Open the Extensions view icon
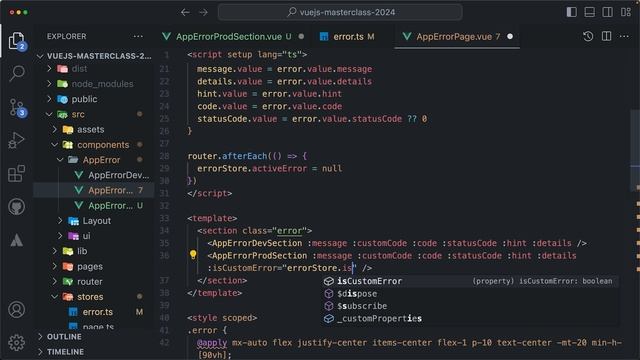This screenshot has height=360, width=640. click(x=16, y=174)
